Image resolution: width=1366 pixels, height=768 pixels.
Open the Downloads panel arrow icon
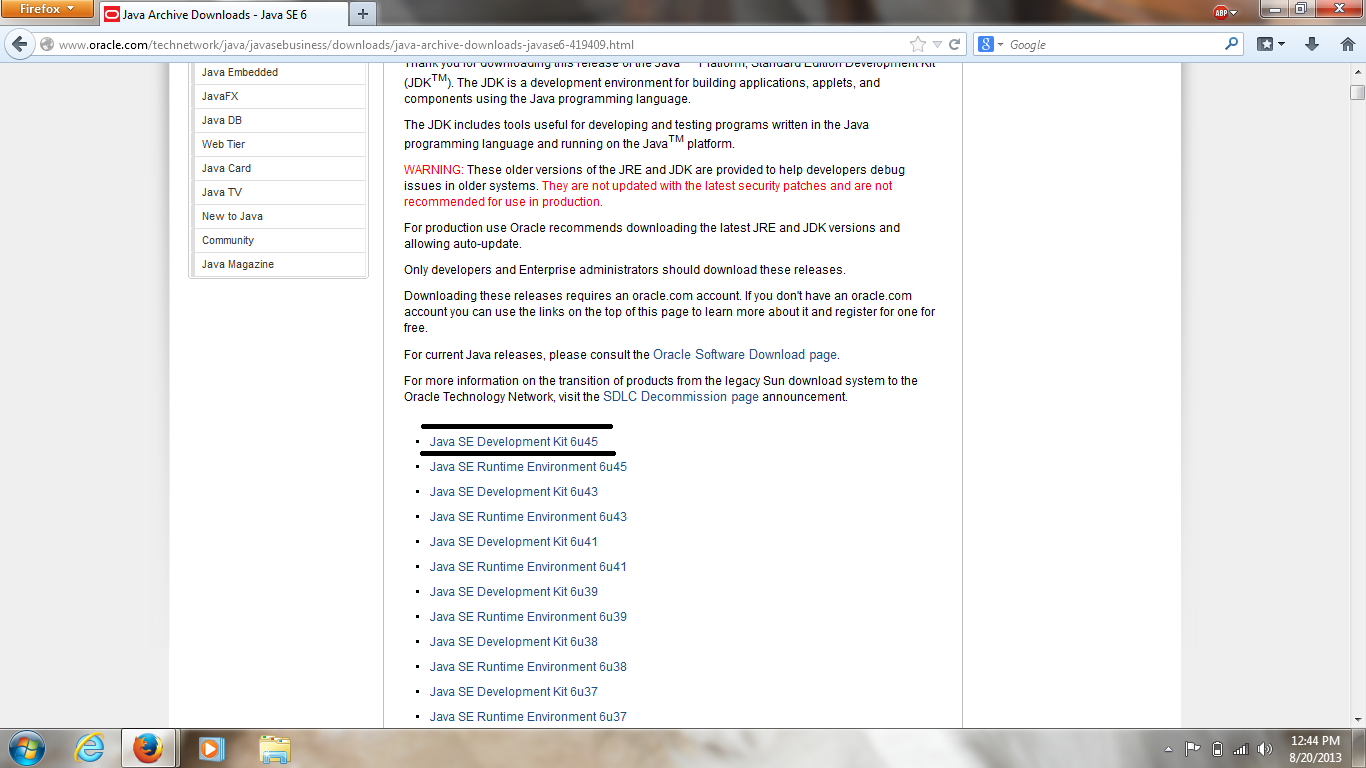click(1311, 44)
